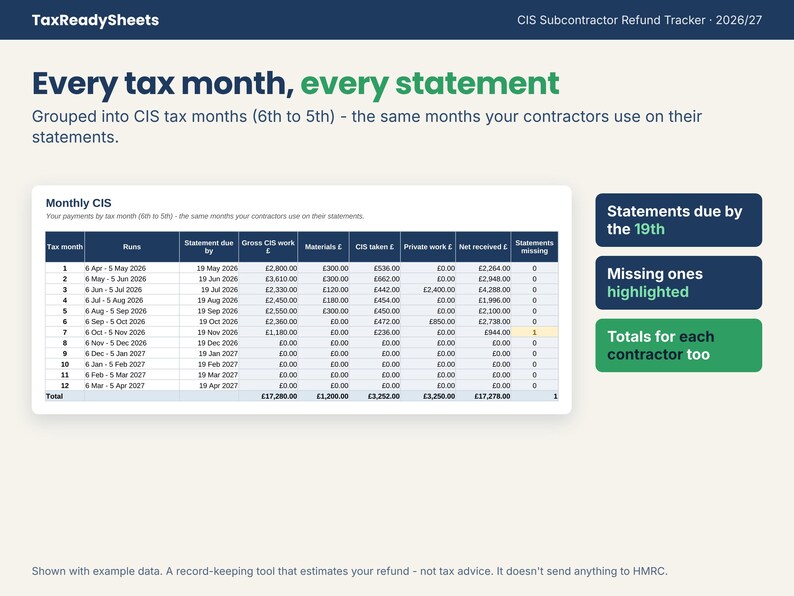Select the £17,278.00 total net received cell
Screen dimensions: 794x596
tap(483, 396)
